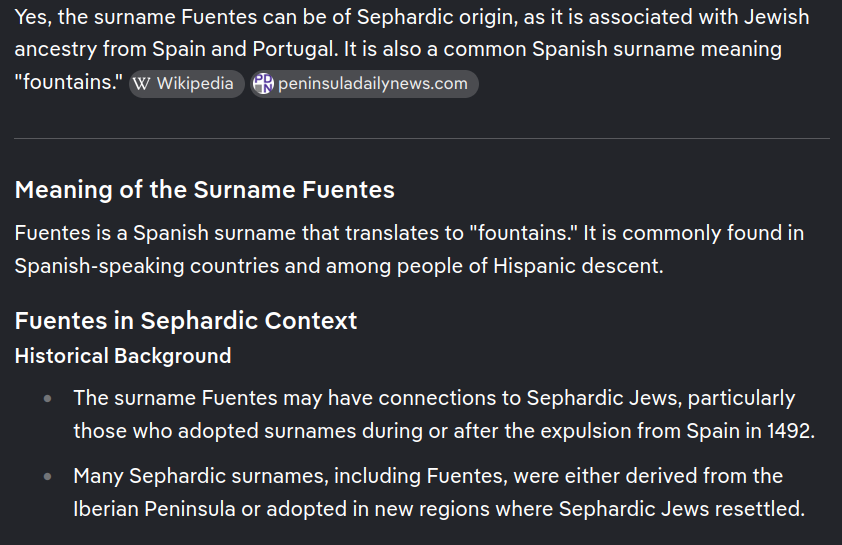Image resolution: width=842 pixels, height=545 pixels.
Task: Click the word "fountains." before the source chips
Action: pyautogui.click(x=68, y=82)
